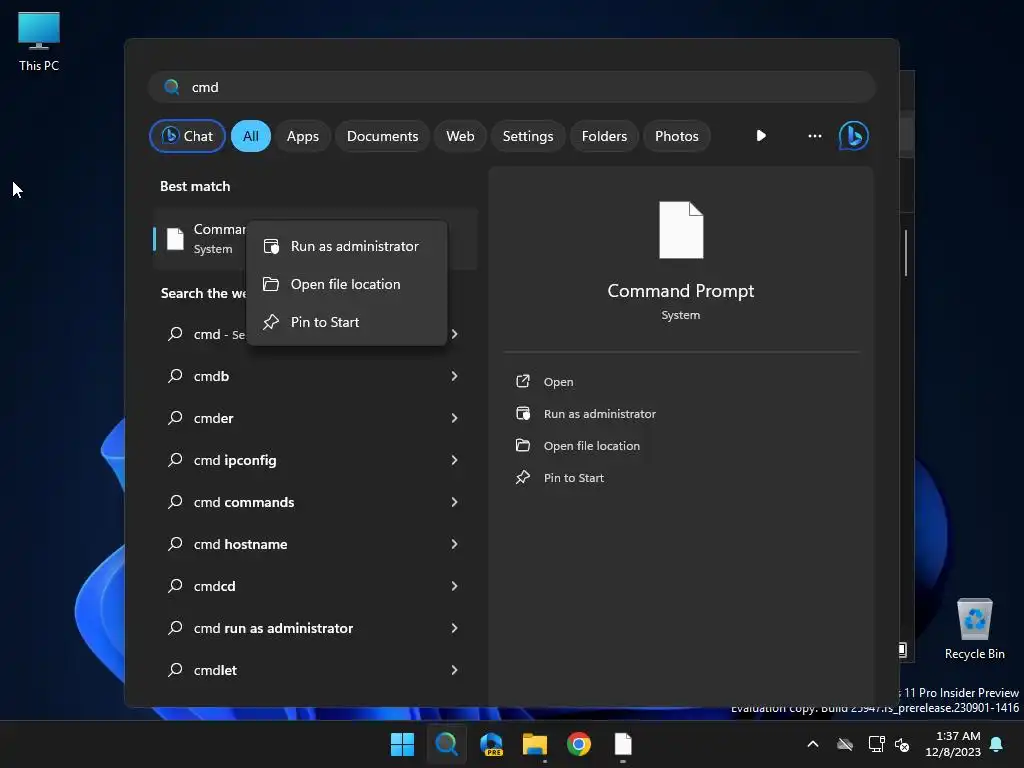Open the clock and date flyout

coord(953,744)
